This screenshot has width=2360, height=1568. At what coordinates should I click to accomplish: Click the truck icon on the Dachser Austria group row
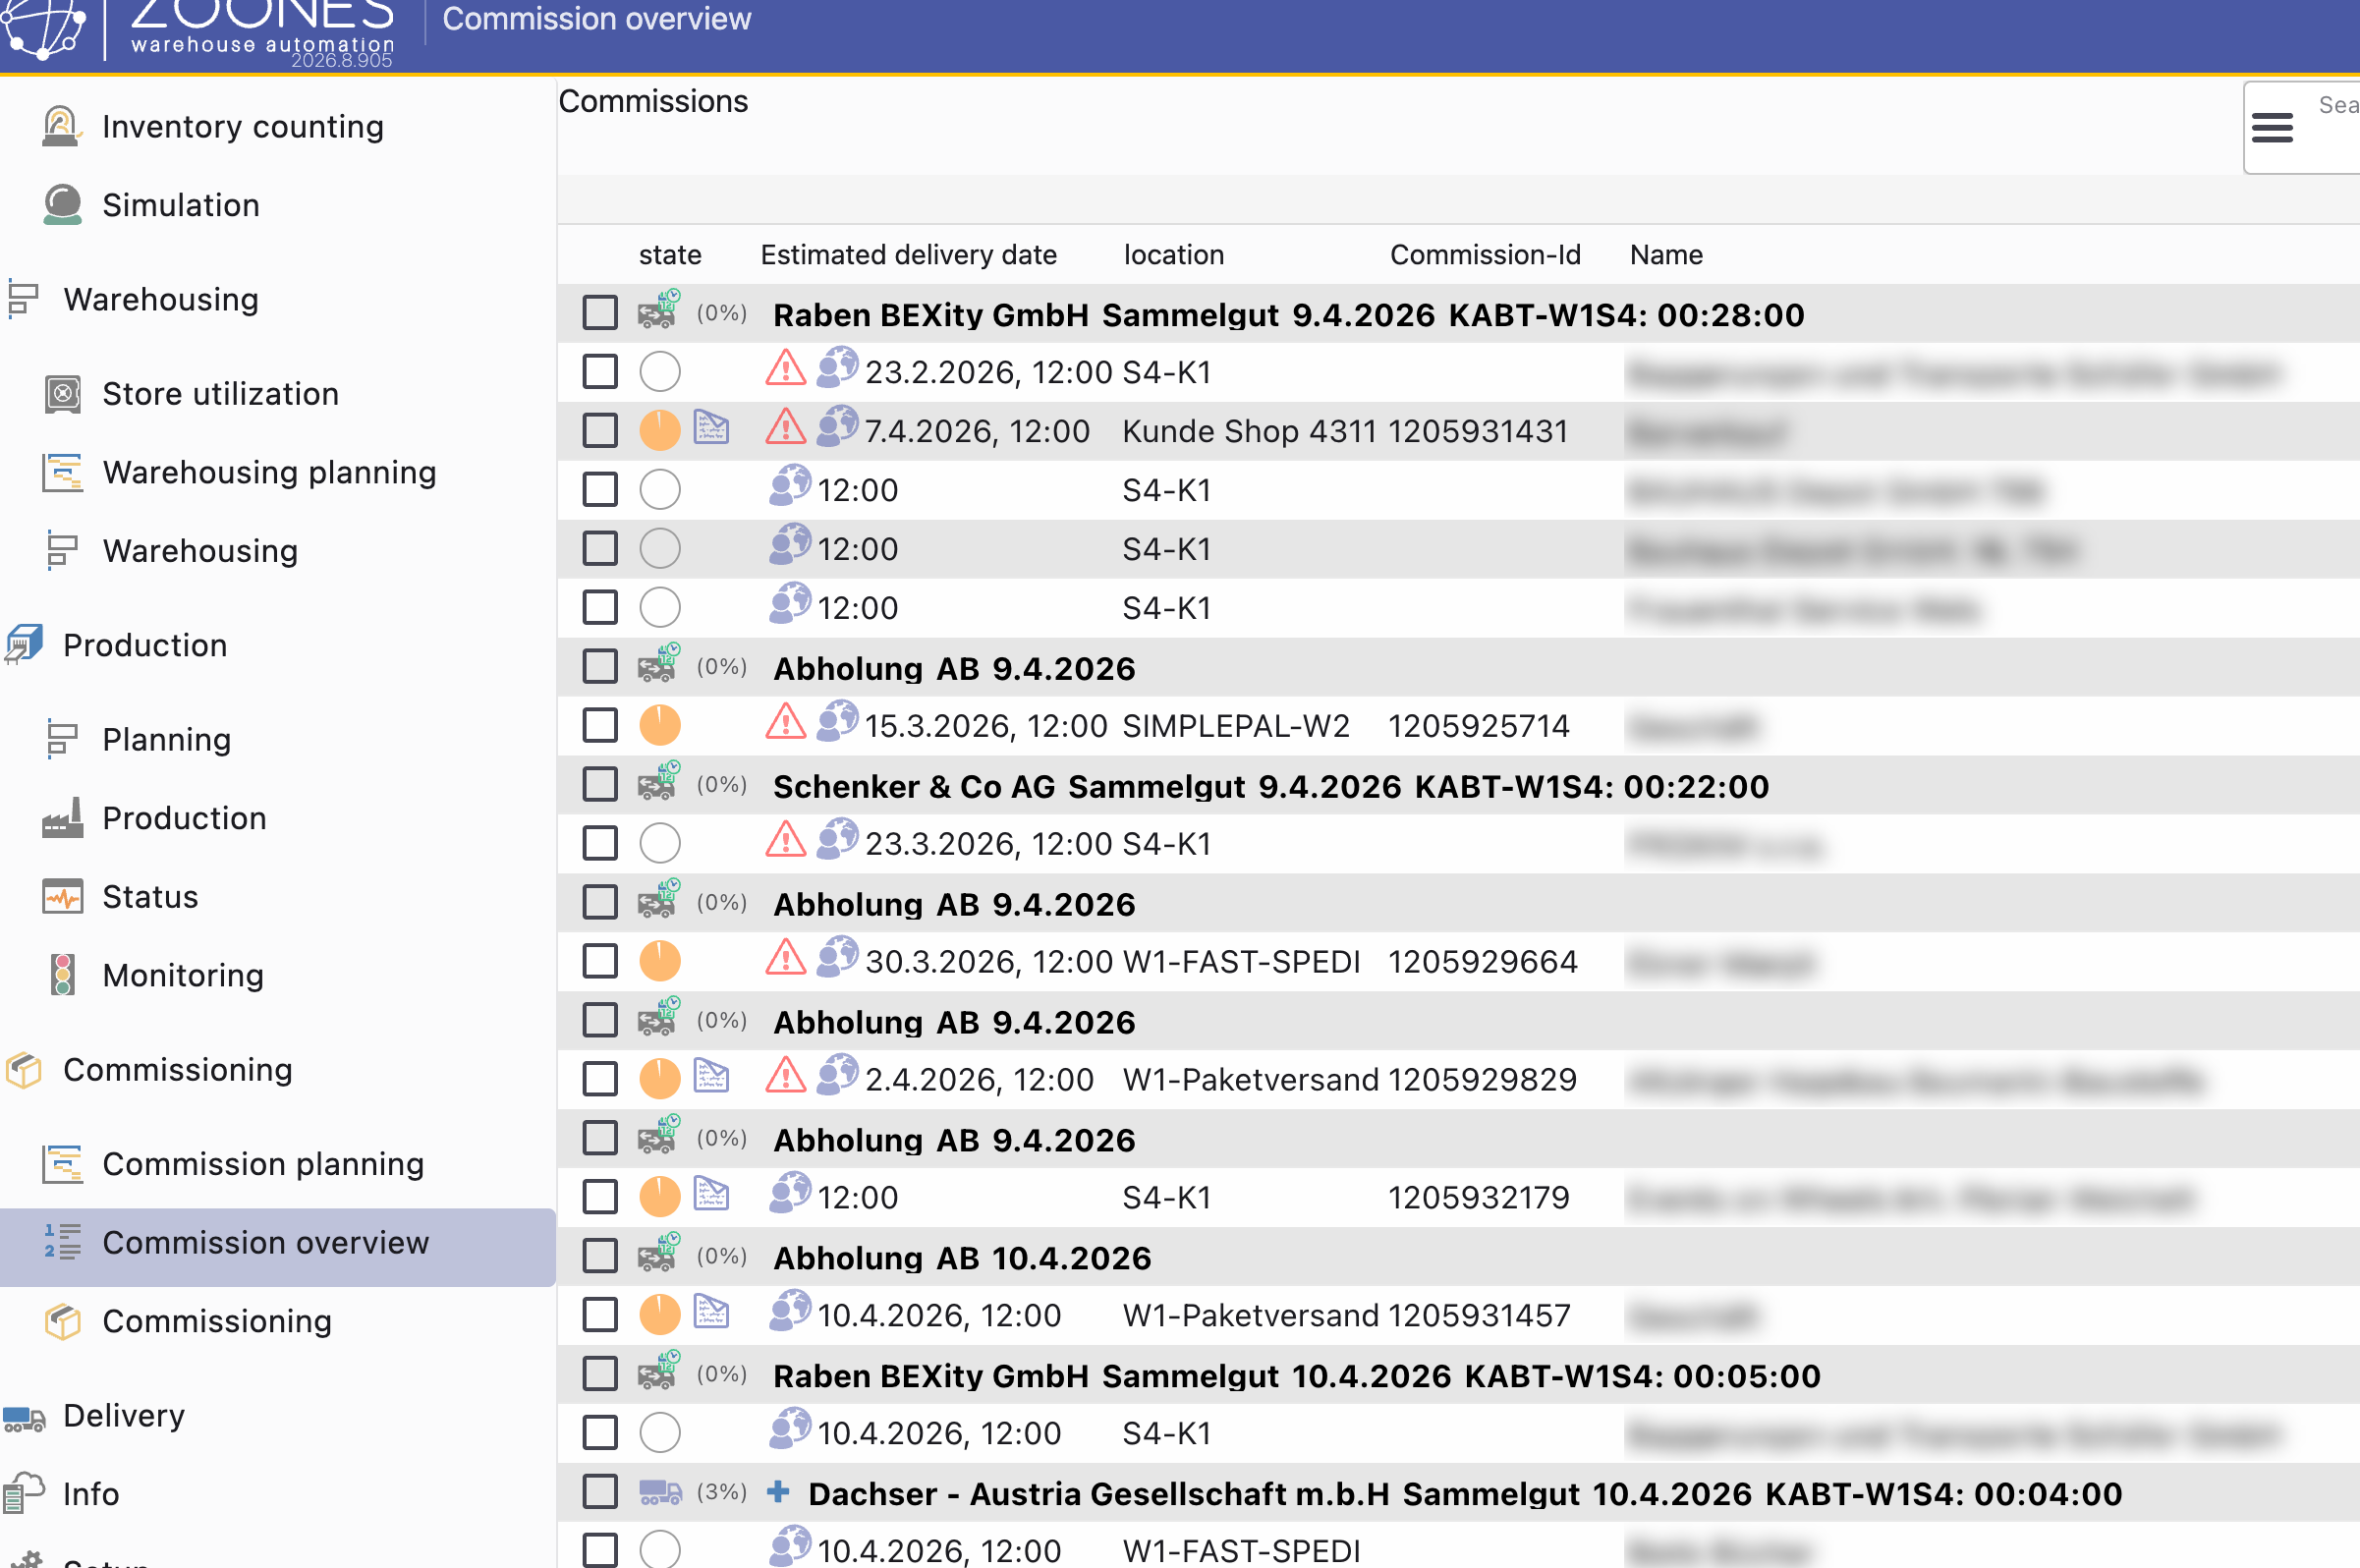click(x=660, y=1492)
